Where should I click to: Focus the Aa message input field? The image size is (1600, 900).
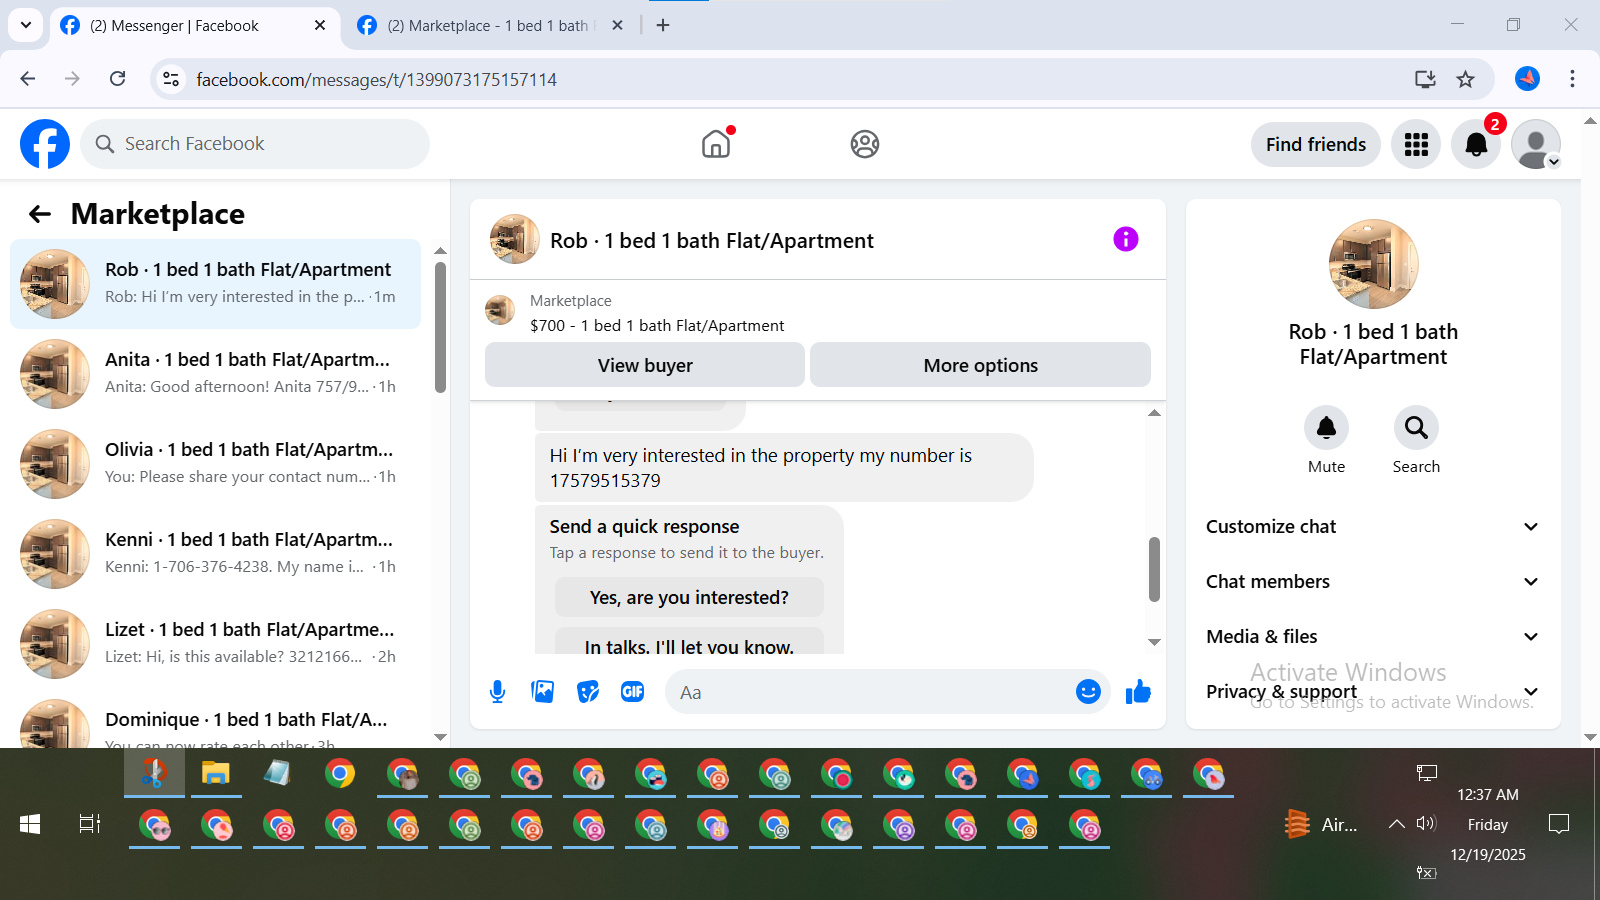pos(870,692)
